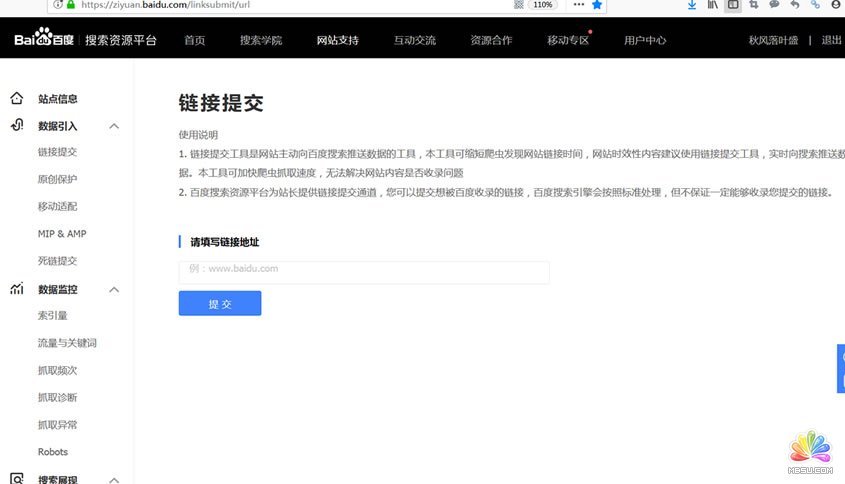
Task: Collapse the 搜索展现 section chevron
Action: [114, 480]
